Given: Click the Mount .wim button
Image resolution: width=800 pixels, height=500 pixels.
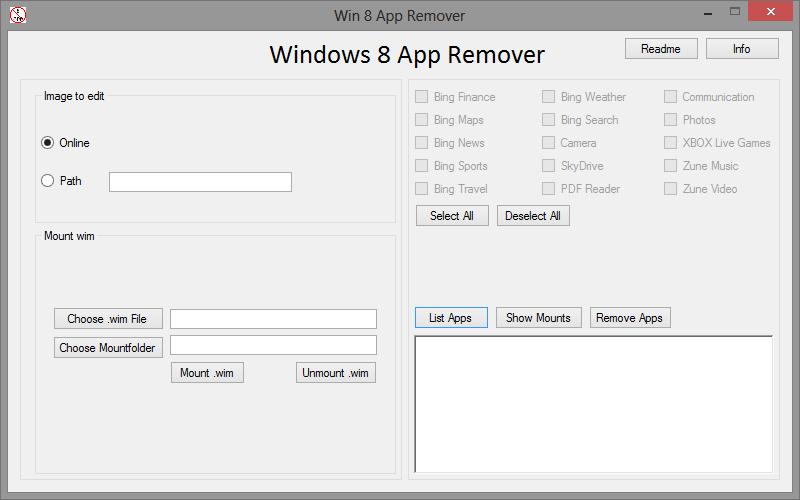Looking at the screenshot, I should click(x=207, y=373).
